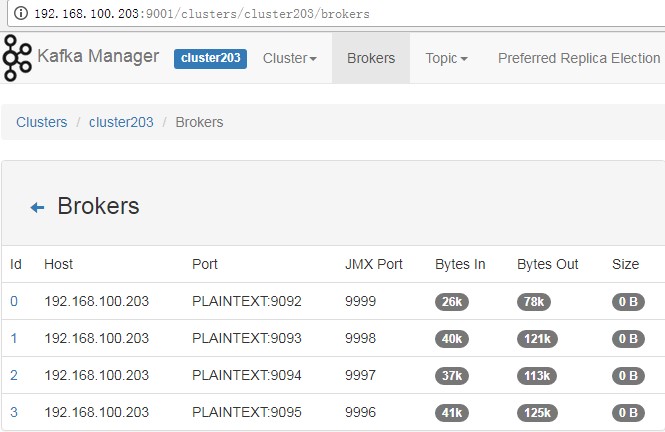
Task: Click JMX port 9996 cell
Action: [x=360, y=412]
